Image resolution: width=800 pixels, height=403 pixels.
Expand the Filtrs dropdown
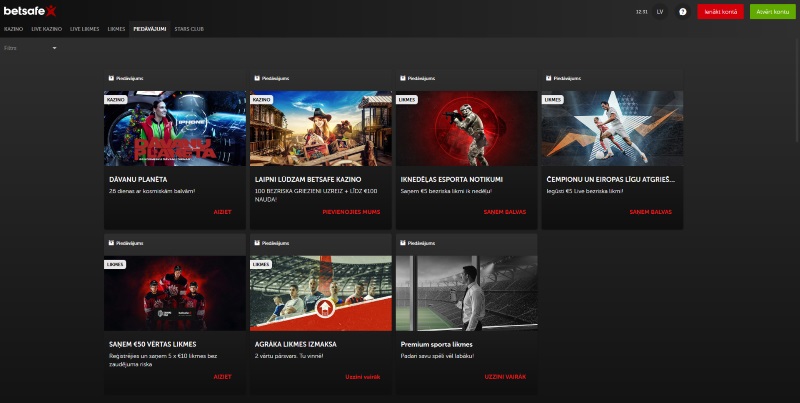[x=30, y=48]
